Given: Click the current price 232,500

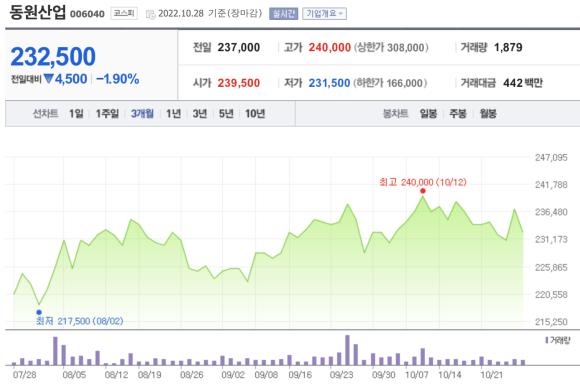Looking at the screenshot, I should click(x=53, y=57).
